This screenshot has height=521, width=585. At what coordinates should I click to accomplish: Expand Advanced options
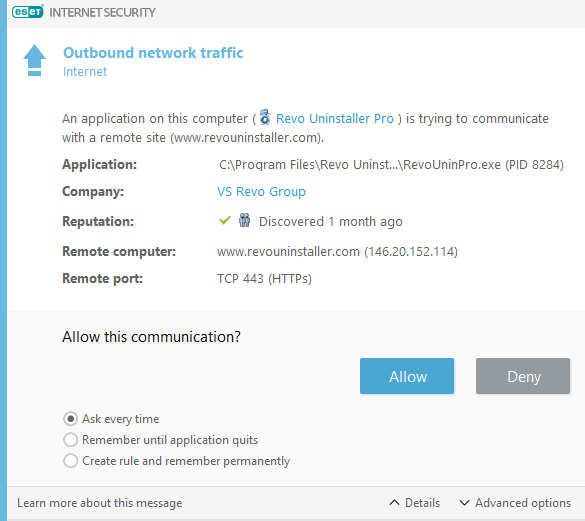(x=515, y=503)
